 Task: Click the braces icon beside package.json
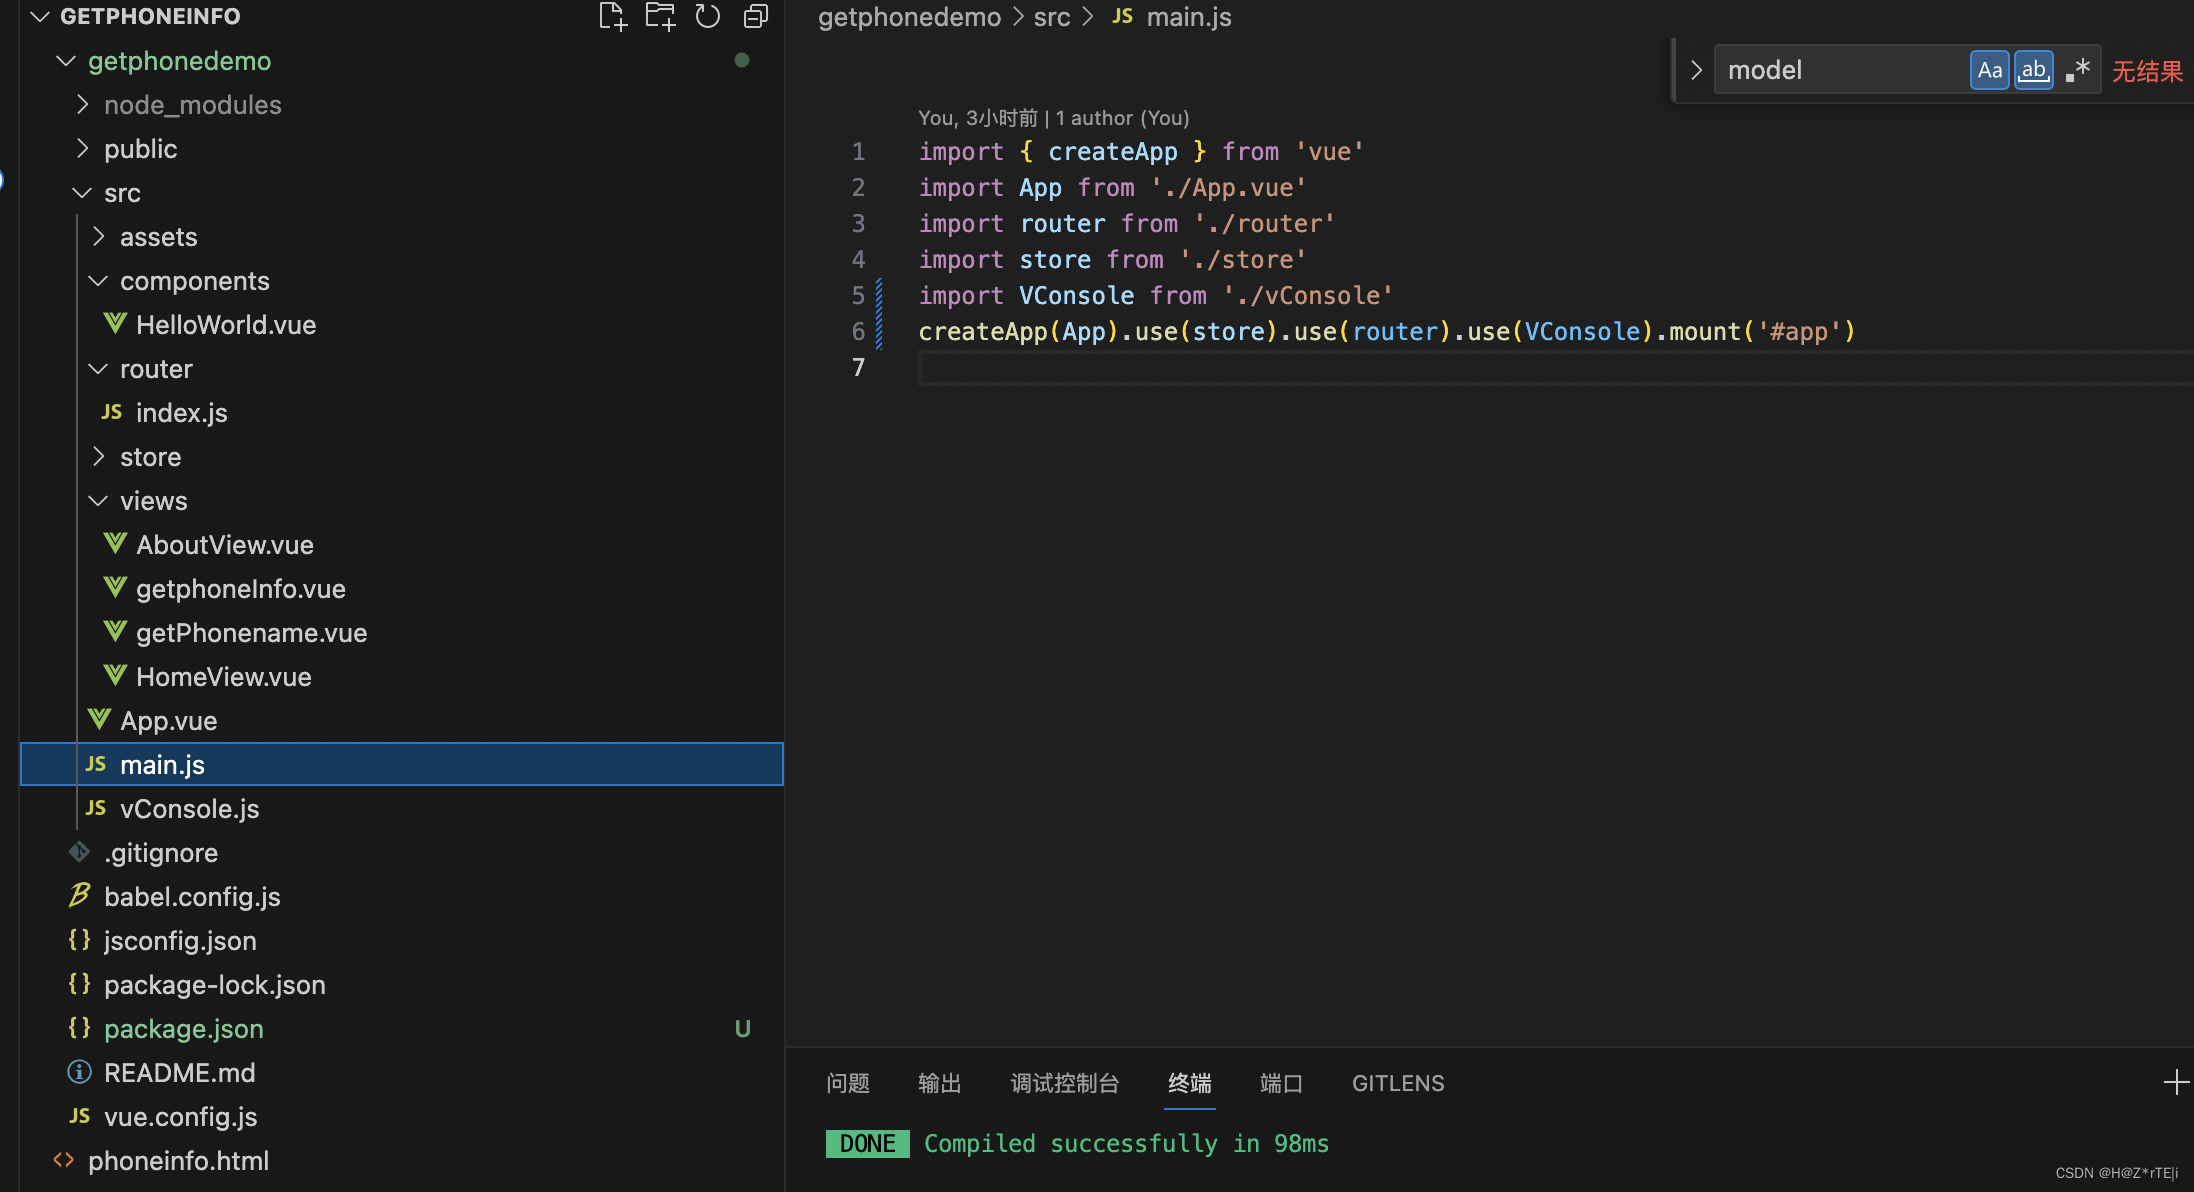[x=79, y=1028]
